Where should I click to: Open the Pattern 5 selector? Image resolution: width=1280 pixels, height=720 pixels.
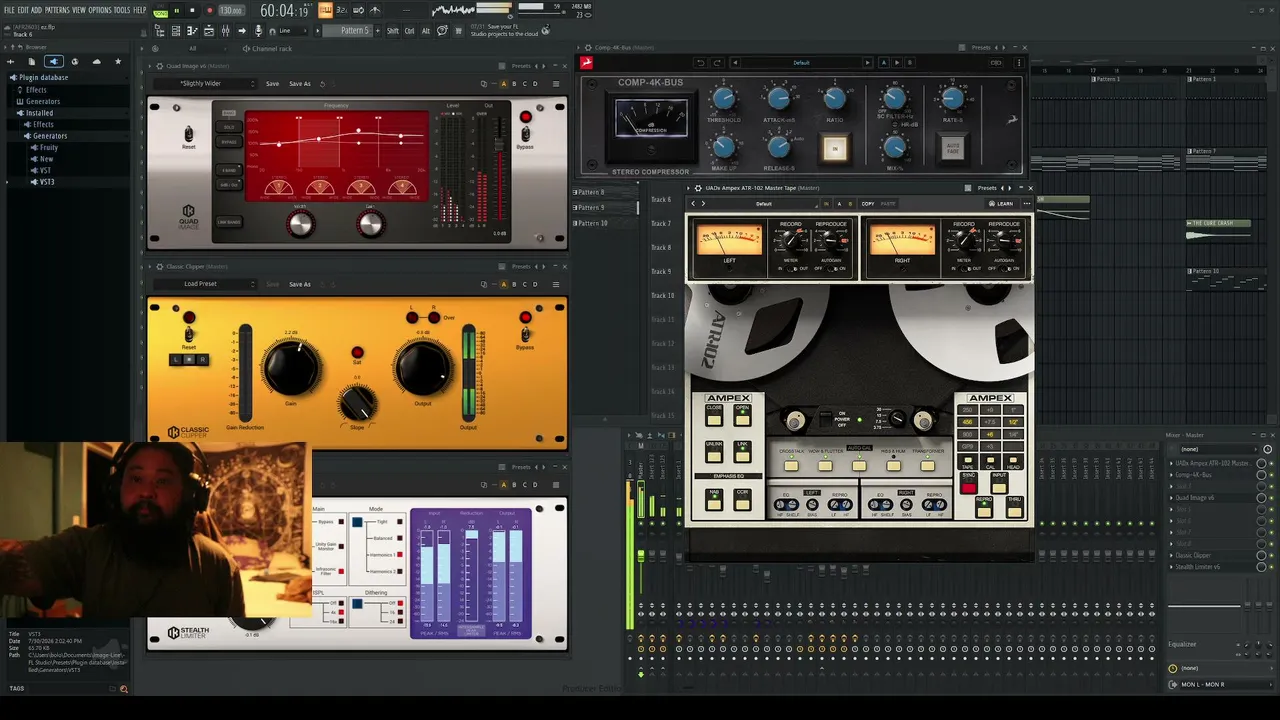pos(353,31)
